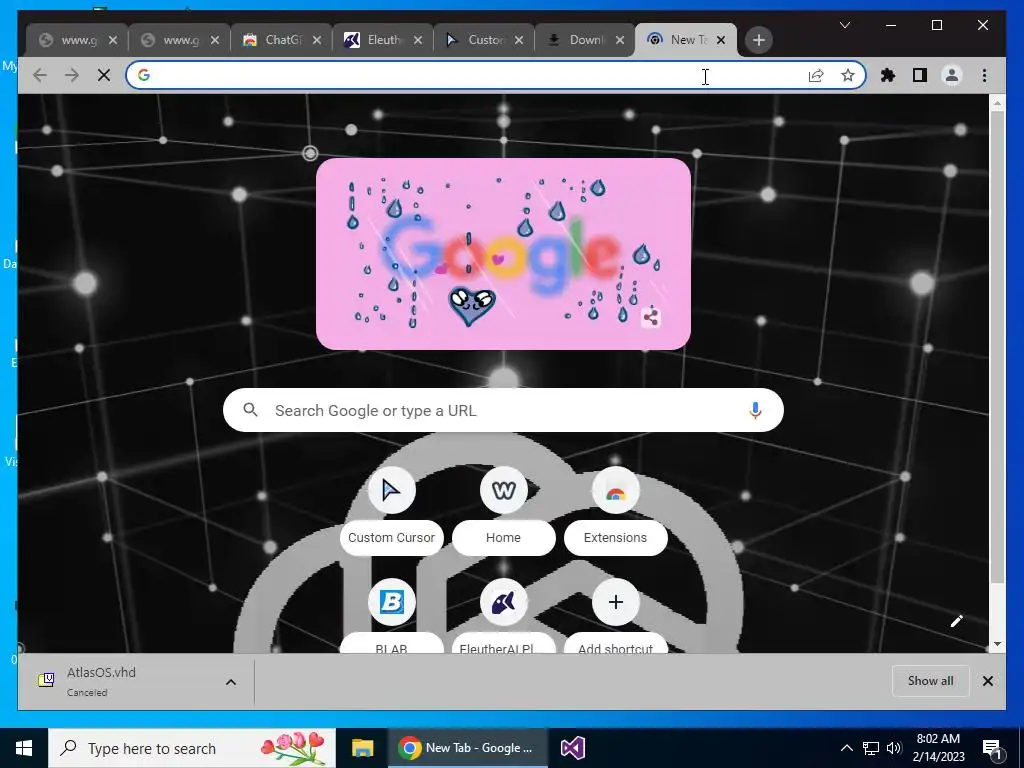Click the scrollbar down arrow
Screen dimensions: 1024x768
pos(997,644)
